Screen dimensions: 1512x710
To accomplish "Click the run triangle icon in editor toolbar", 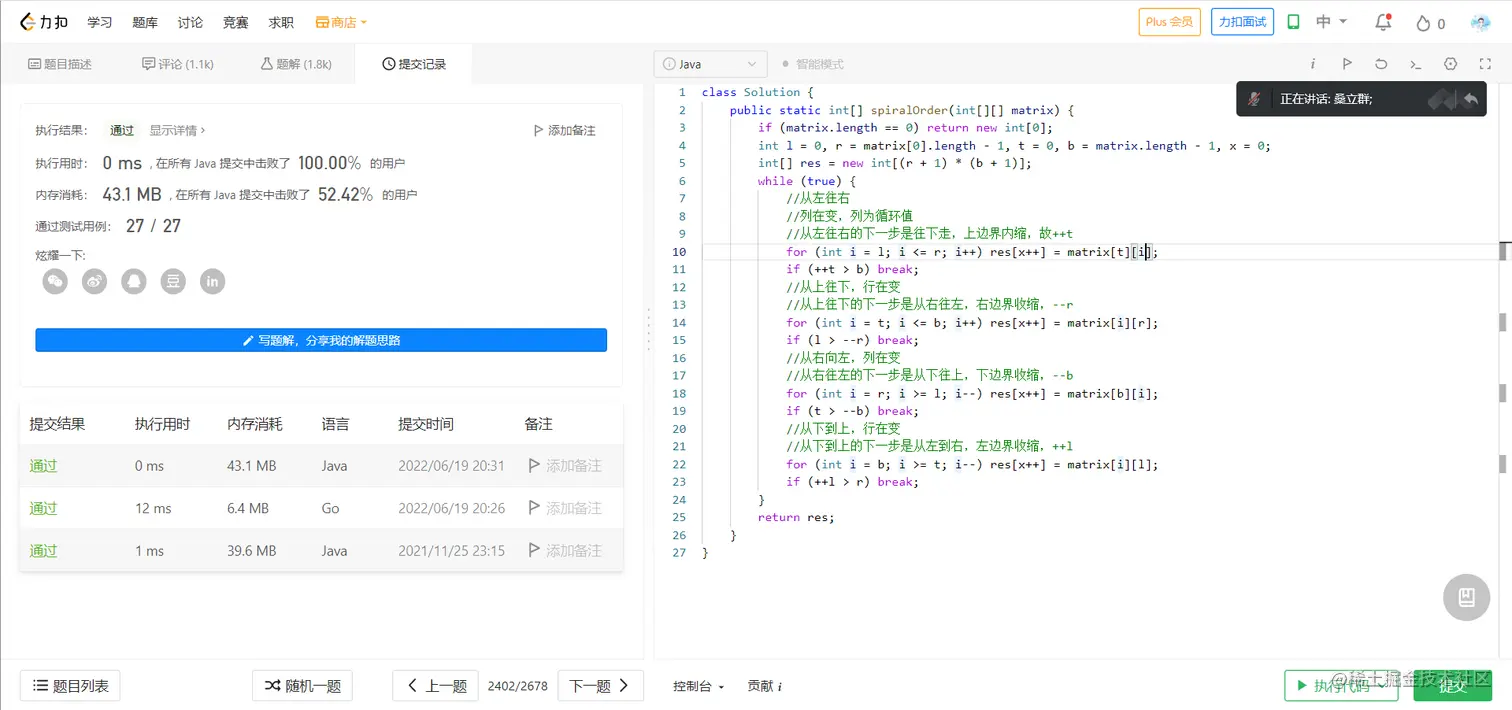I will coord(1347,64).
